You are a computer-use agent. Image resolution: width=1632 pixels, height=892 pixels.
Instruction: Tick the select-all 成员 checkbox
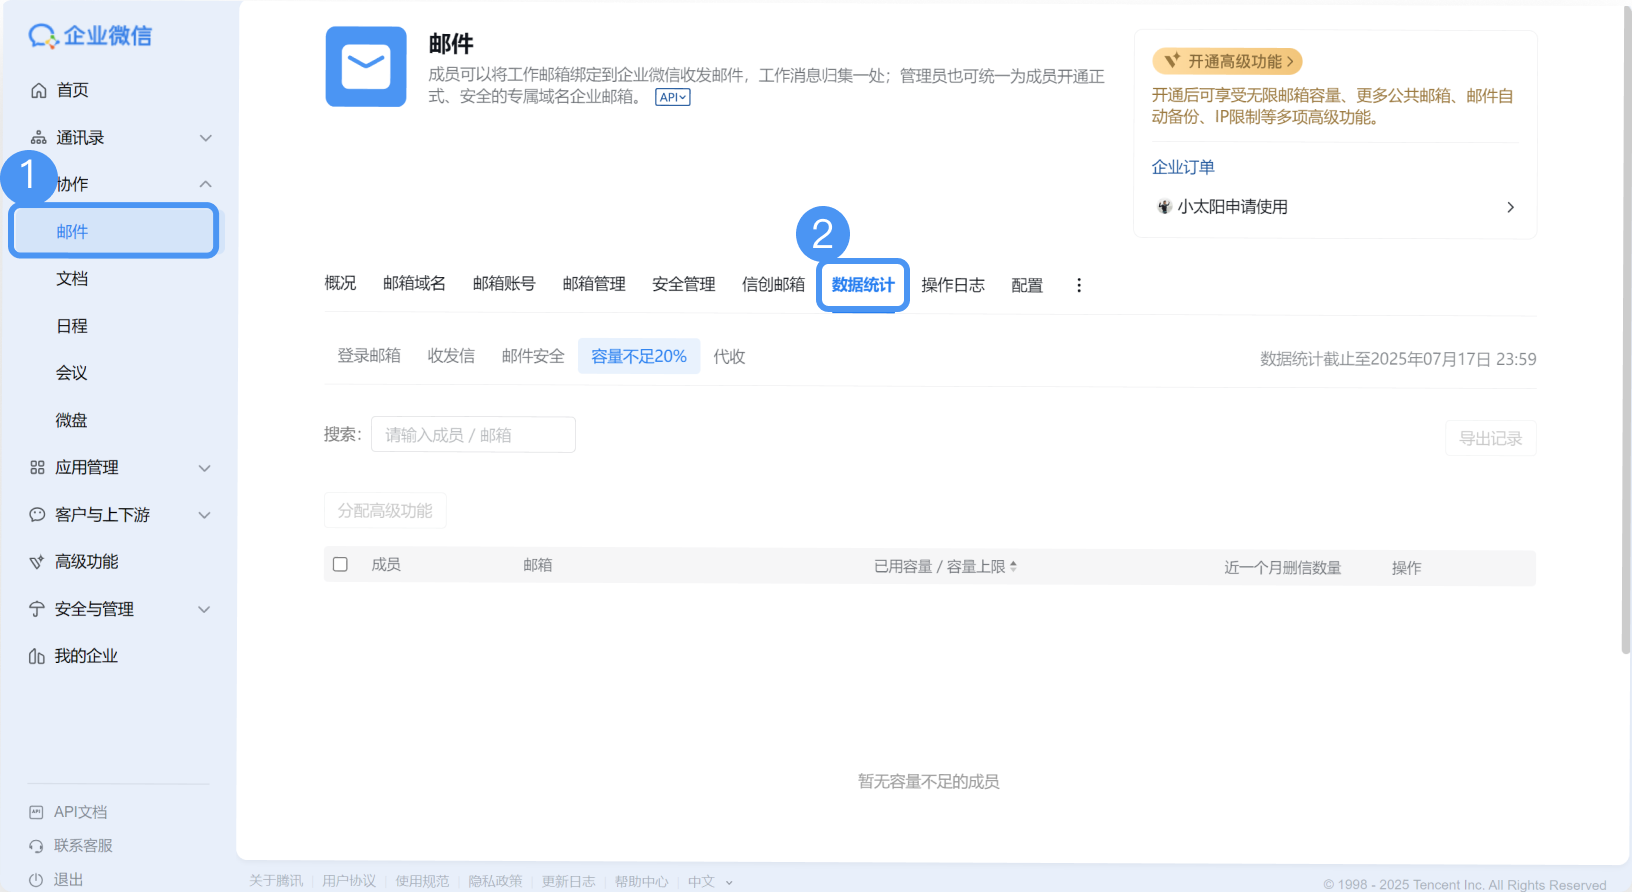coord(340,565)
